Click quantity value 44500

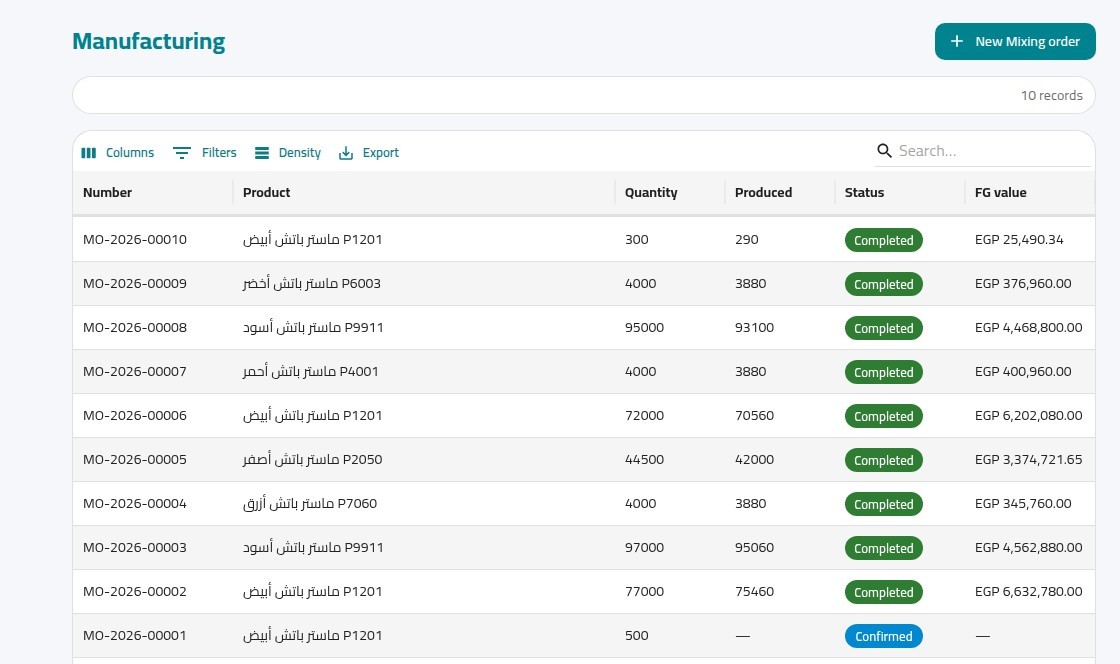point(644,460)
